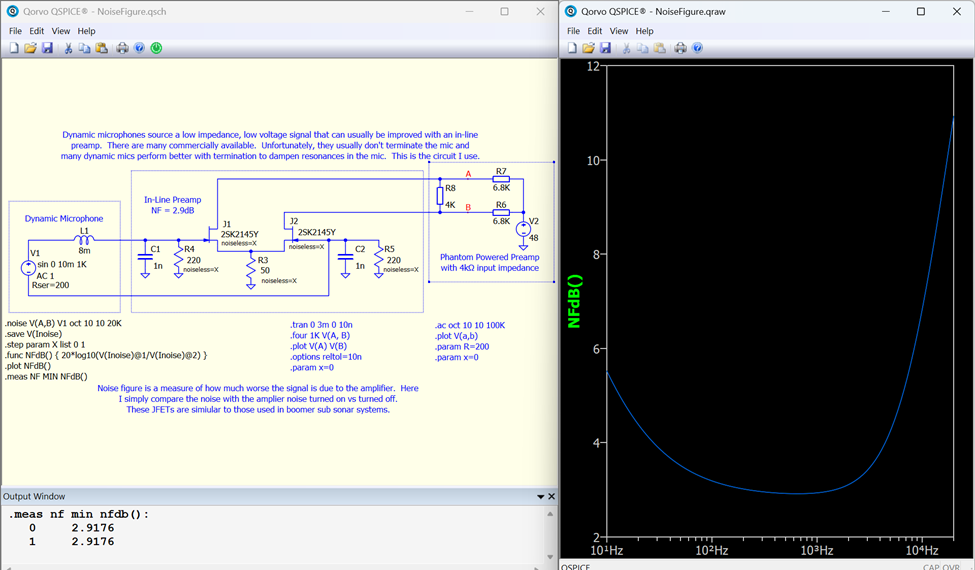Click the green Run simulation icon
The width and height of the screenshot is (975, 570).
point(157,48)
